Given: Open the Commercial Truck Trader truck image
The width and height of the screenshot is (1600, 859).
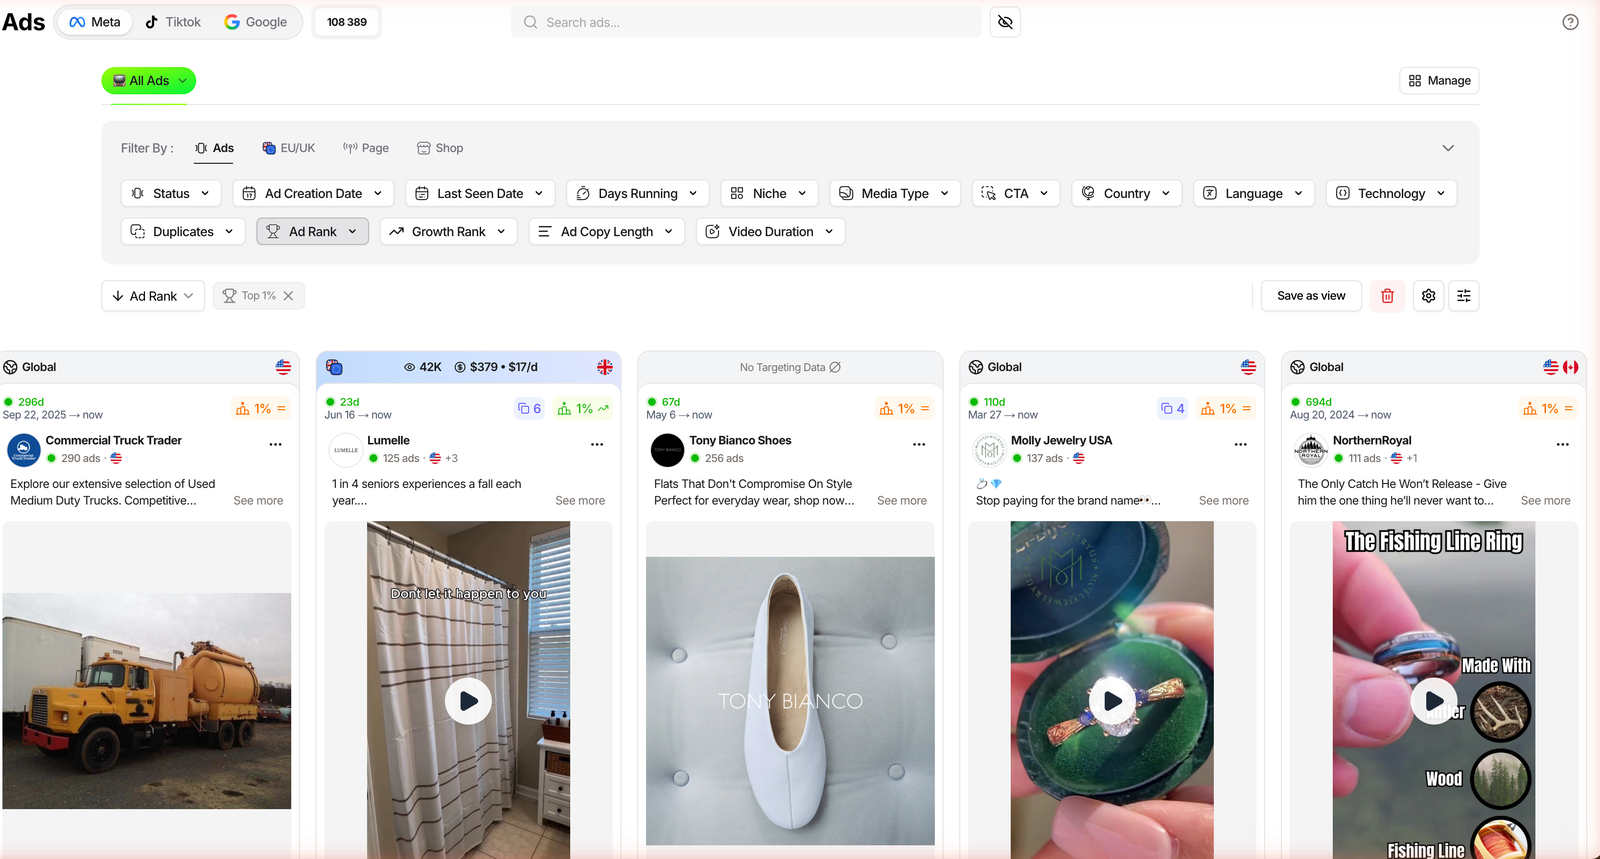Looking at the screenshot, I should [x=147, y=701].
